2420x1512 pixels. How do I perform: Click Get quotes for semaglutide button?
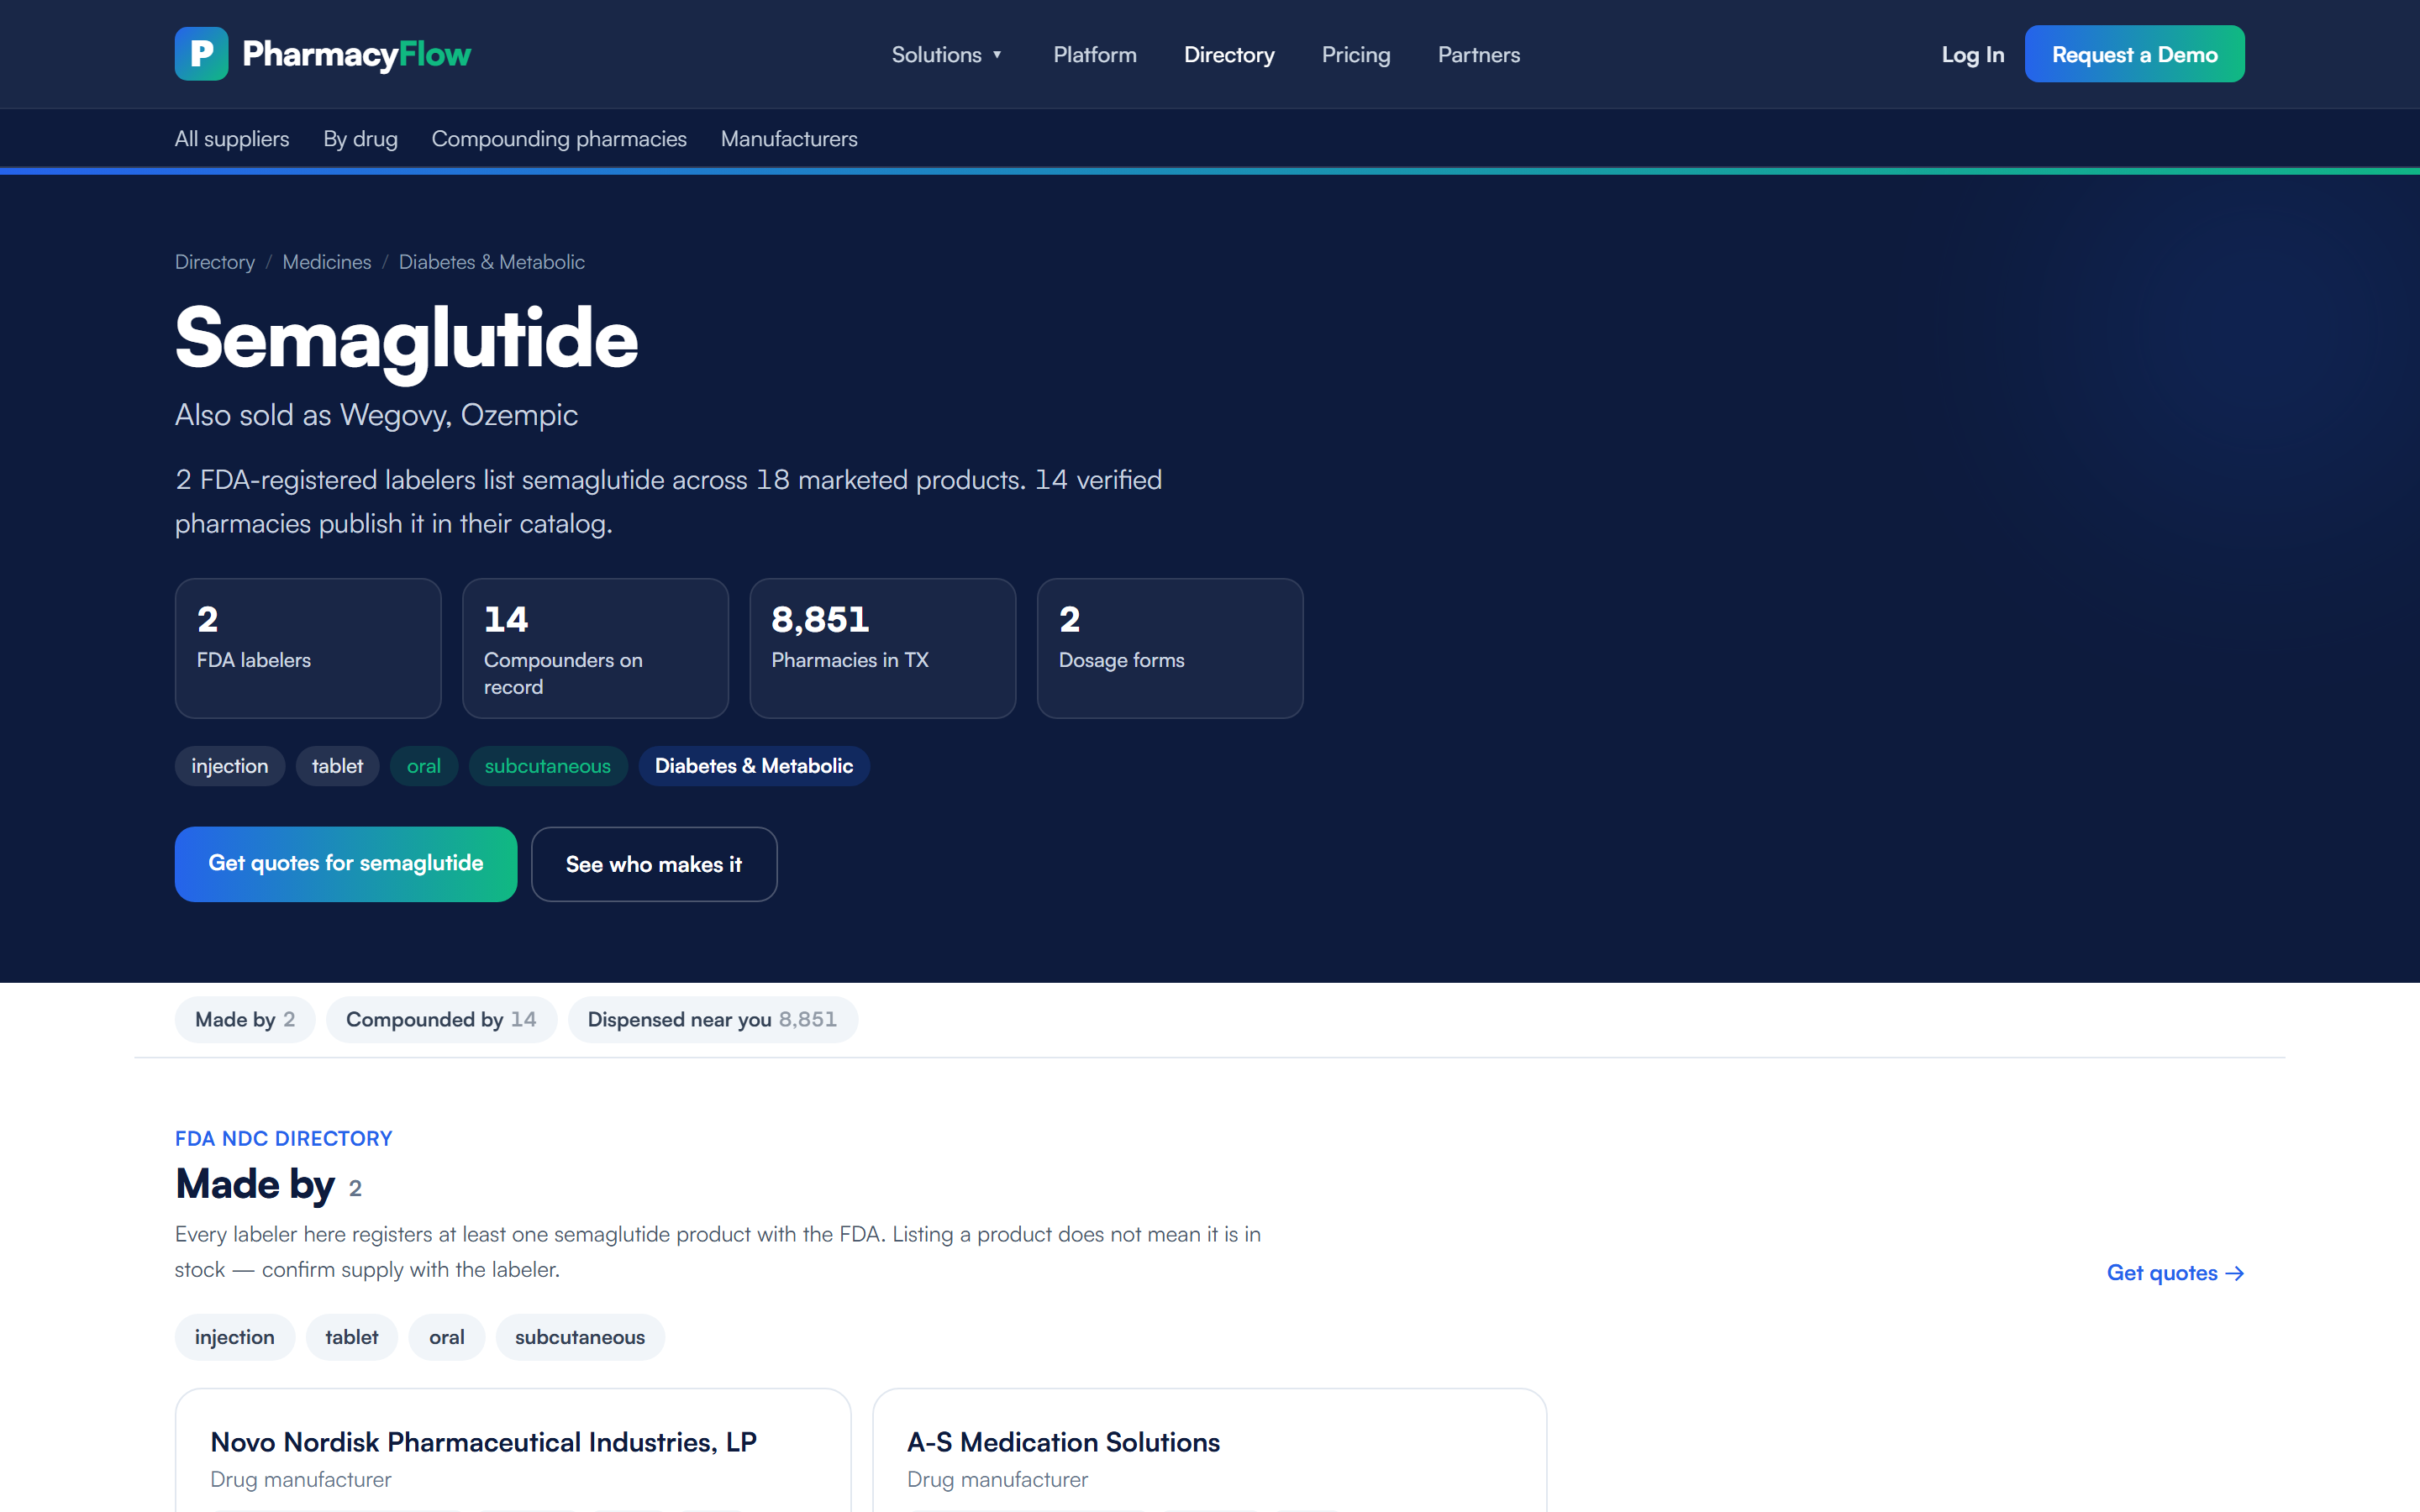(x=346, y=864)
